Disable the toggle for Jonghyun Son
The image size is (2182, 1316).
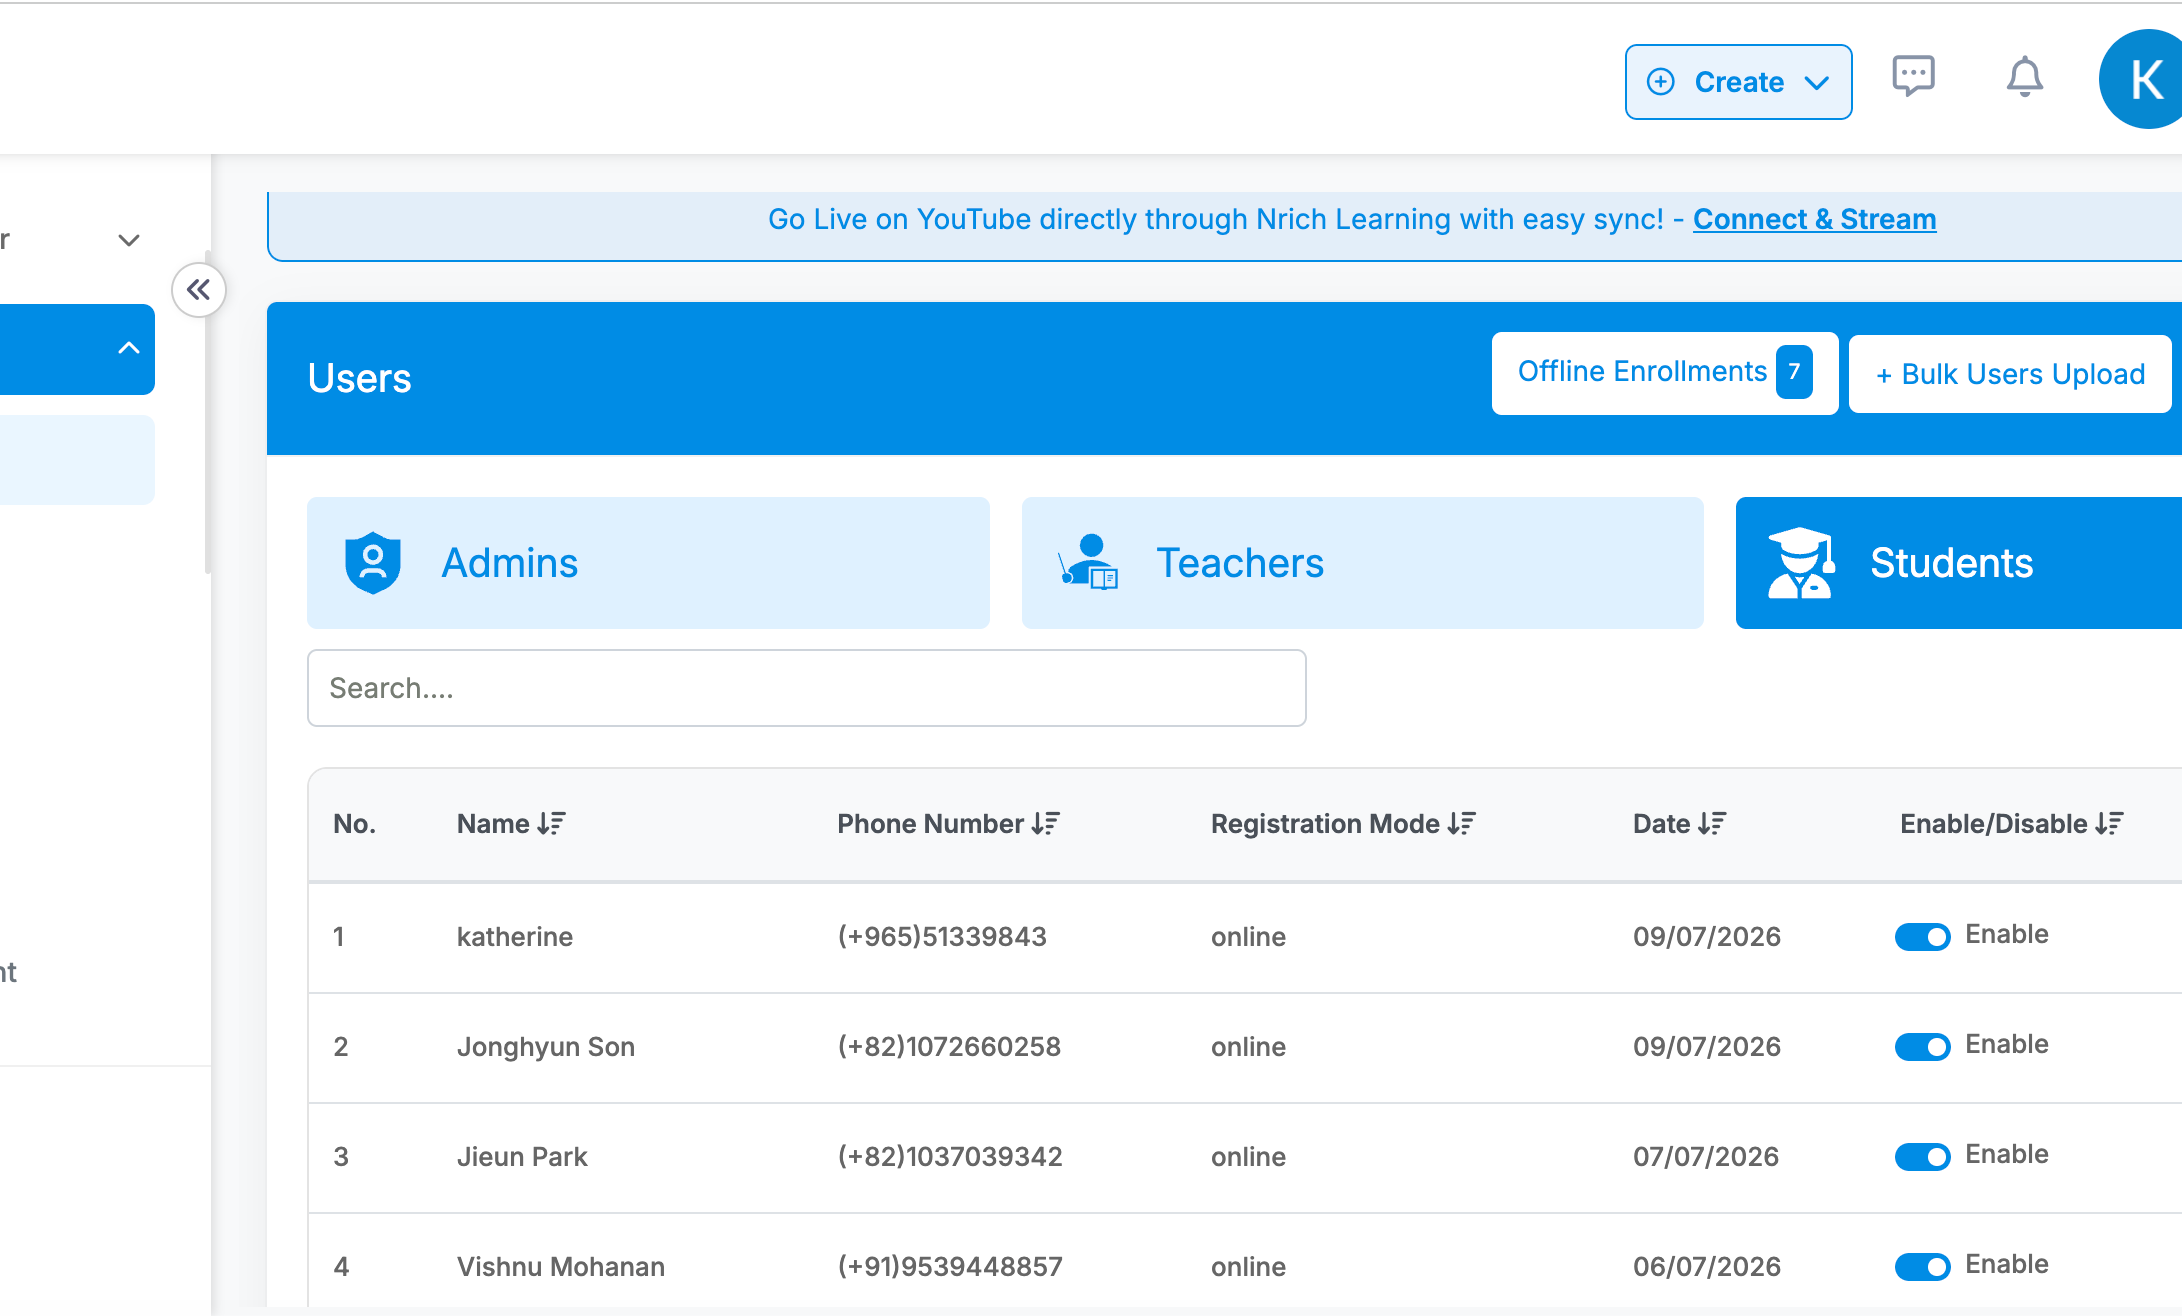tap(1922, 1046)
